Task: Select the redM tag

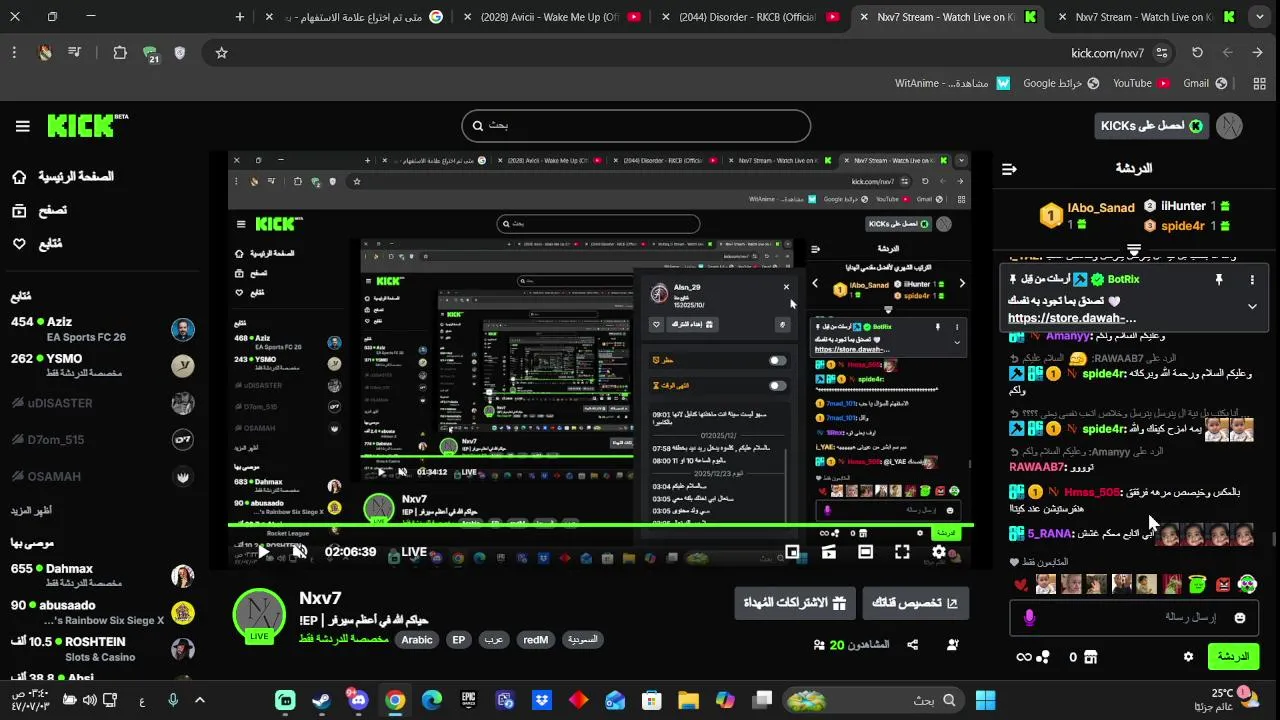Action: pos(535,640)
